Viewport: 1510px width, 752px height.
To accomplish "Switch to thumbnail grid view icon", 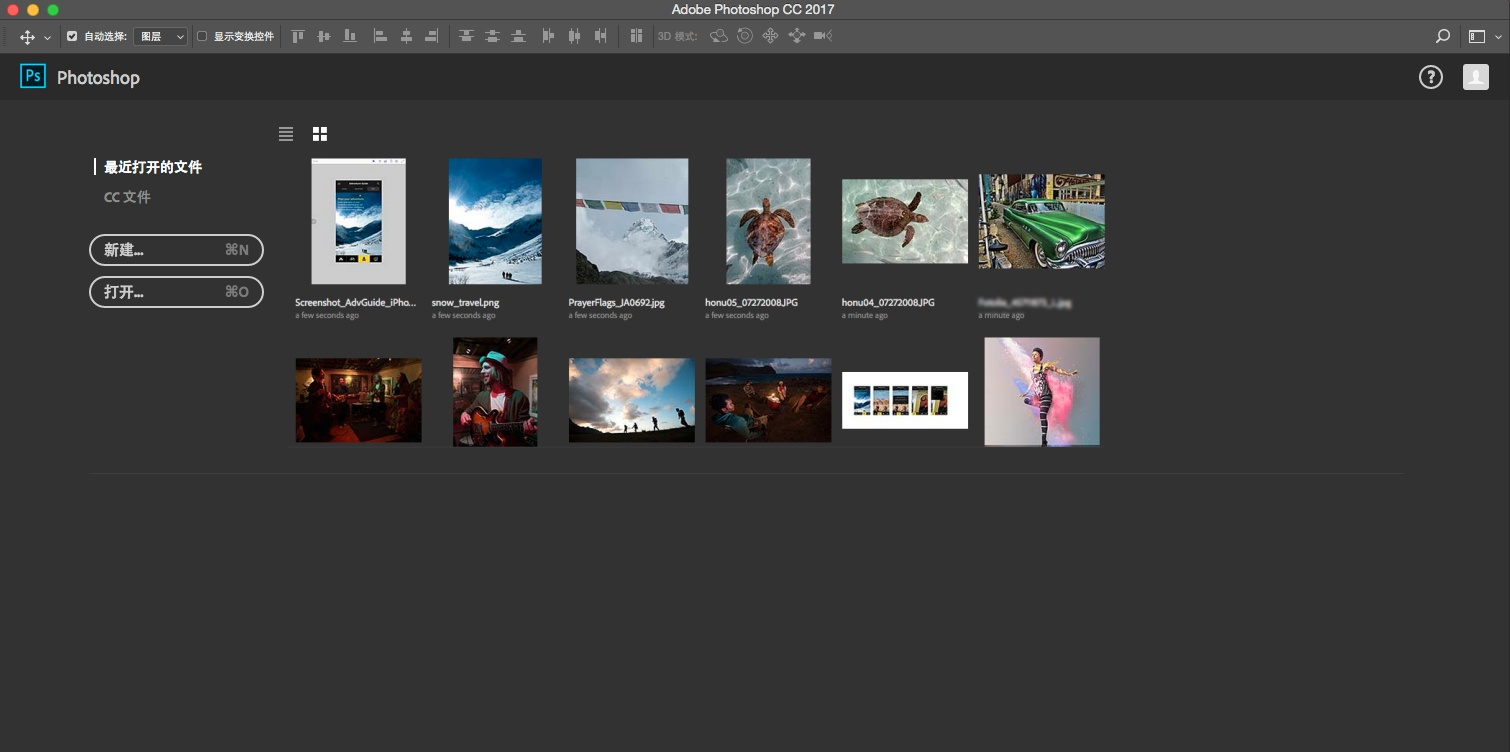I will tap(320, 134).
